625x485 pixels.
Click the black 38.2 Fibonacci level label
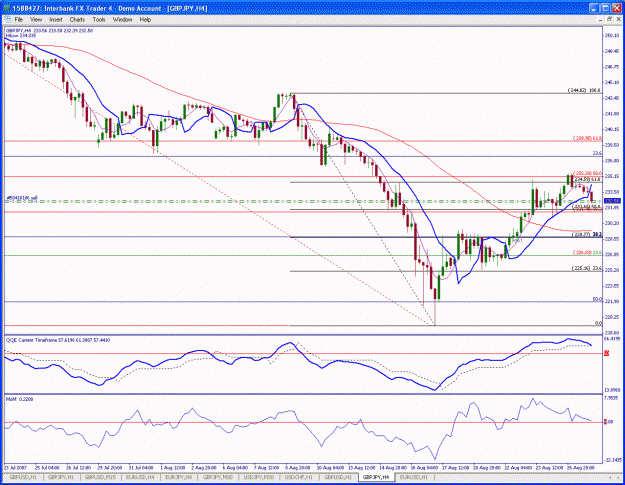(x=587, y=235)
